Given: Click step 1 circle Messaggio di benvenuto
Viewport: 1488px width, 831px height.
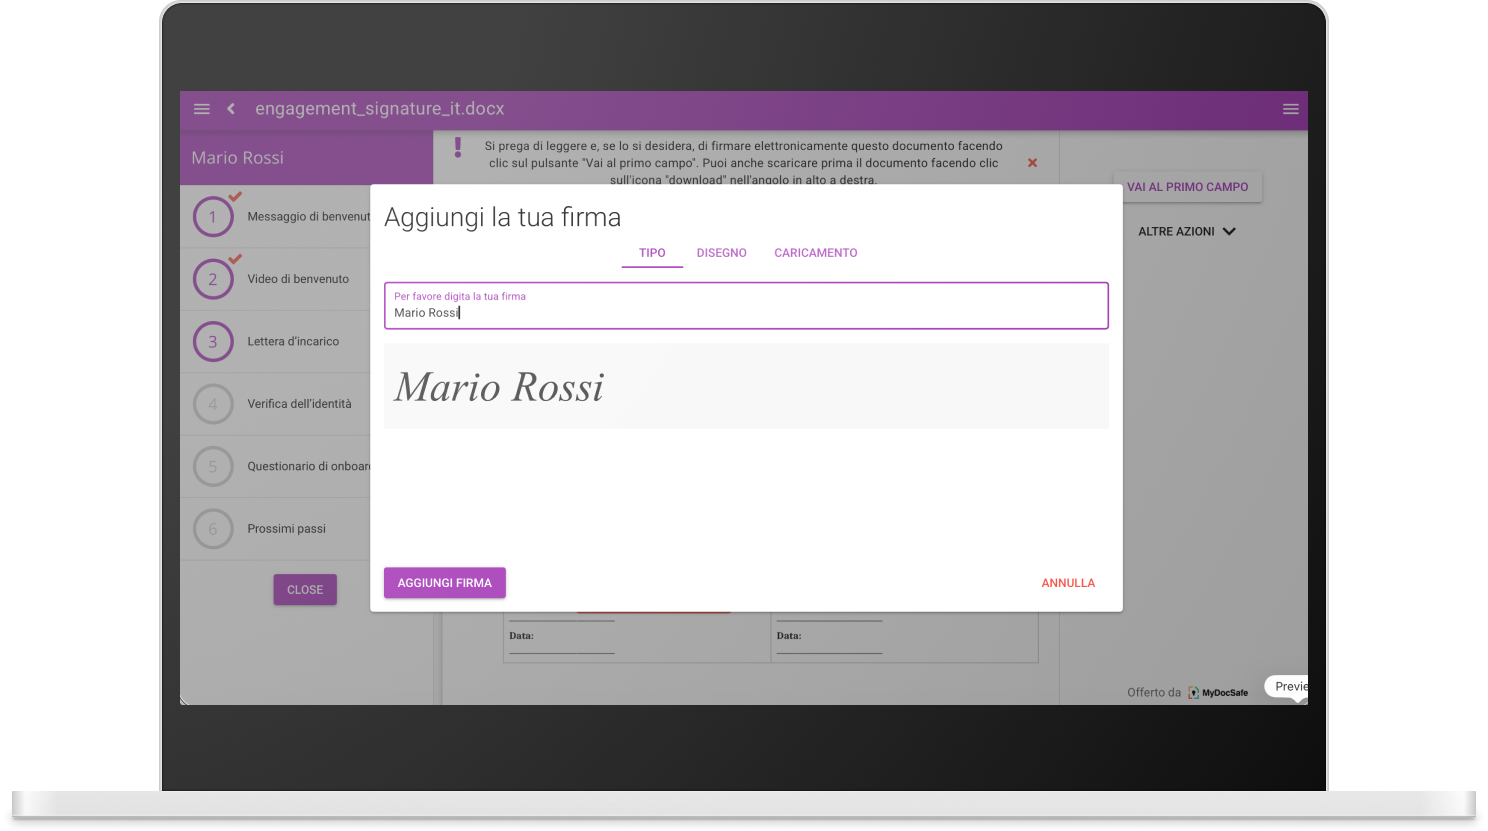Looking at the screenshot, I should tap(213, 217).
